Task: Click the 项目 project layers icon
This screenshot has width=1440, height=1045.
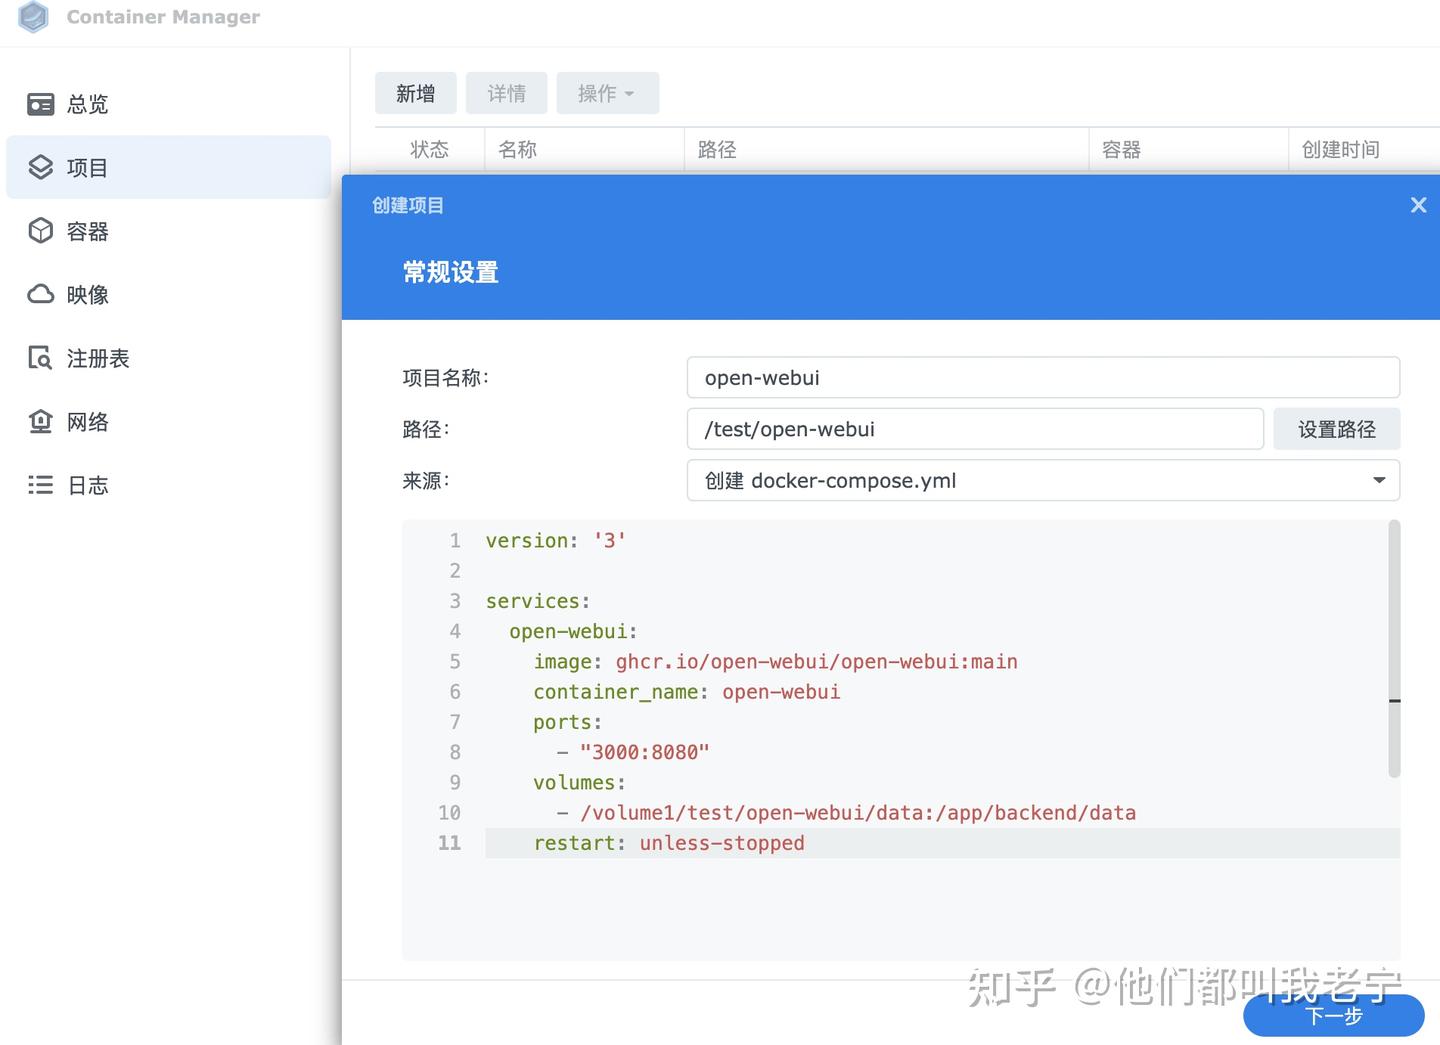Action: coord(40,167)
